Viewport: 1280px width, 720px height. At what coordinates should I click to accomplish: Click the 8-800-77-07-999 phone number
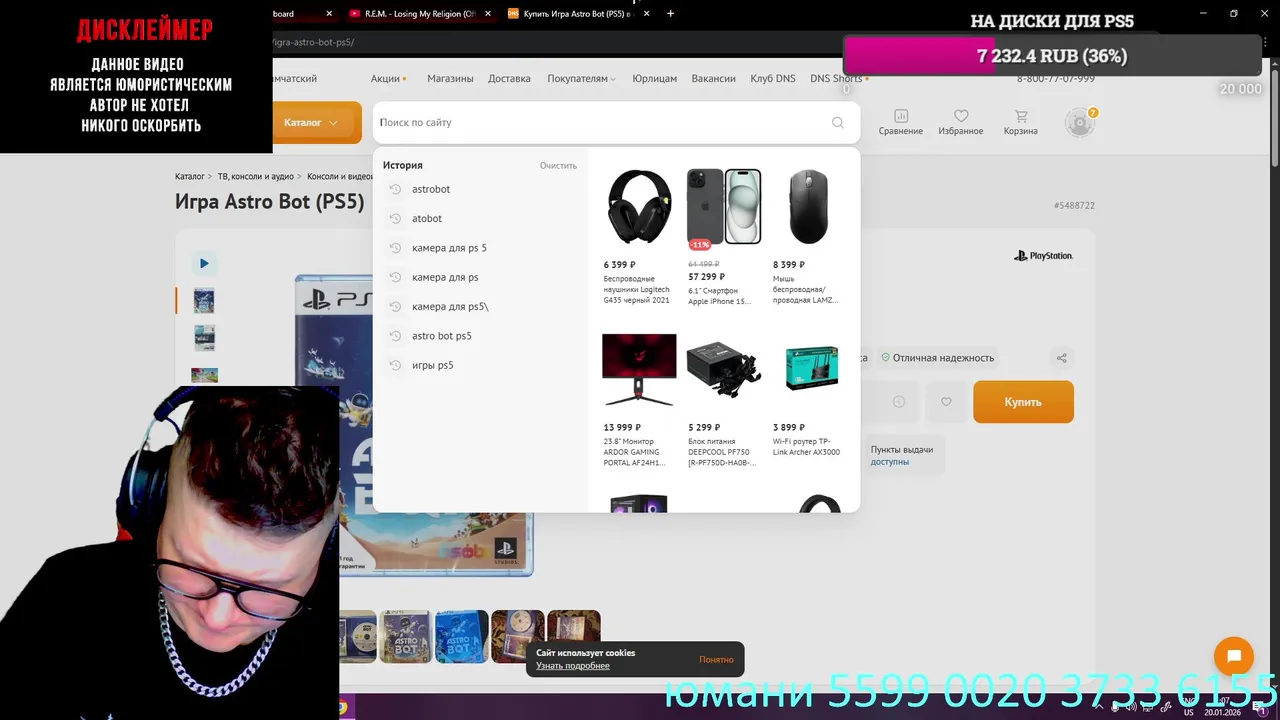[1056, 79]
